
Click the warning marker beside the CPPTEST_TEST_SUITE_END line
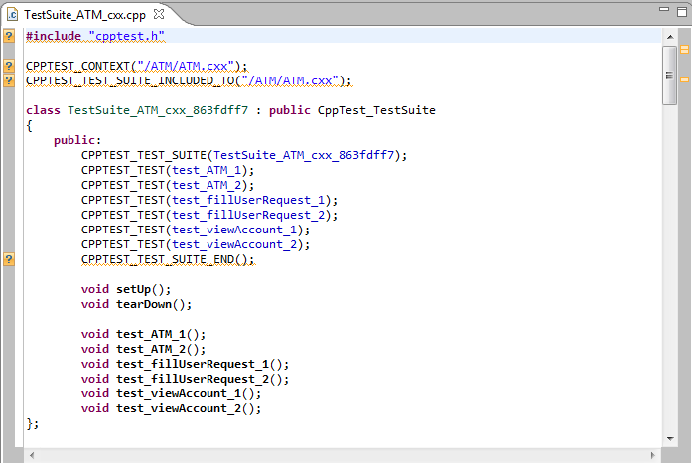click(x=9, y=259)
